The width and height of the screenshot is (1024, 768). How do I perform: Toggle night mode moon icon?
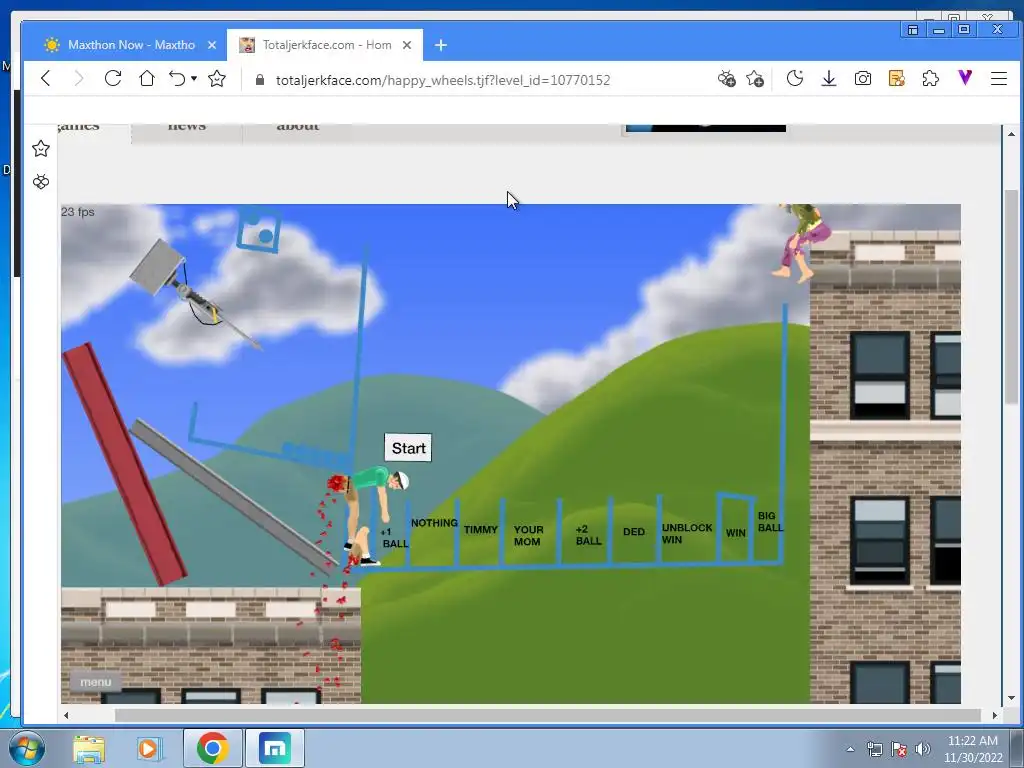[x=795, y=78]
